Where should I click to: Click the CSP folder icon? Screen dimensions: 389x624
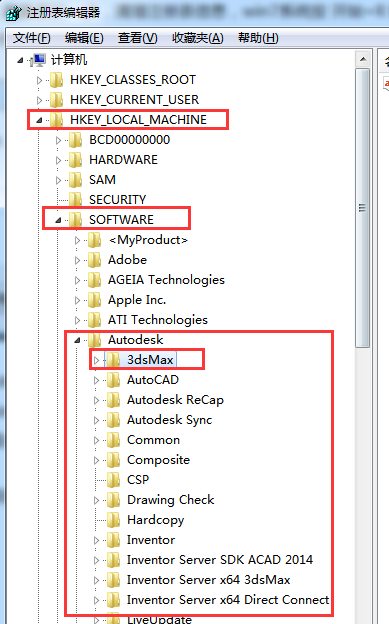[114, 480]
